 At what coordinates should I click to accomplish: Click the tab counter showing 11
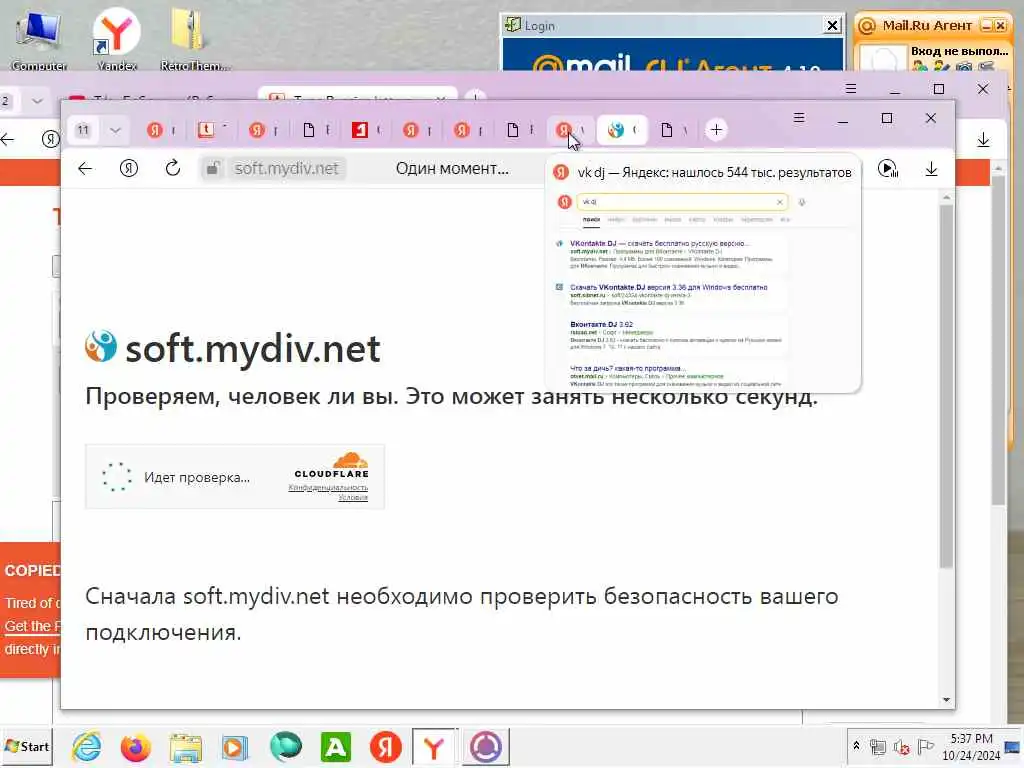tap(83, 130)
